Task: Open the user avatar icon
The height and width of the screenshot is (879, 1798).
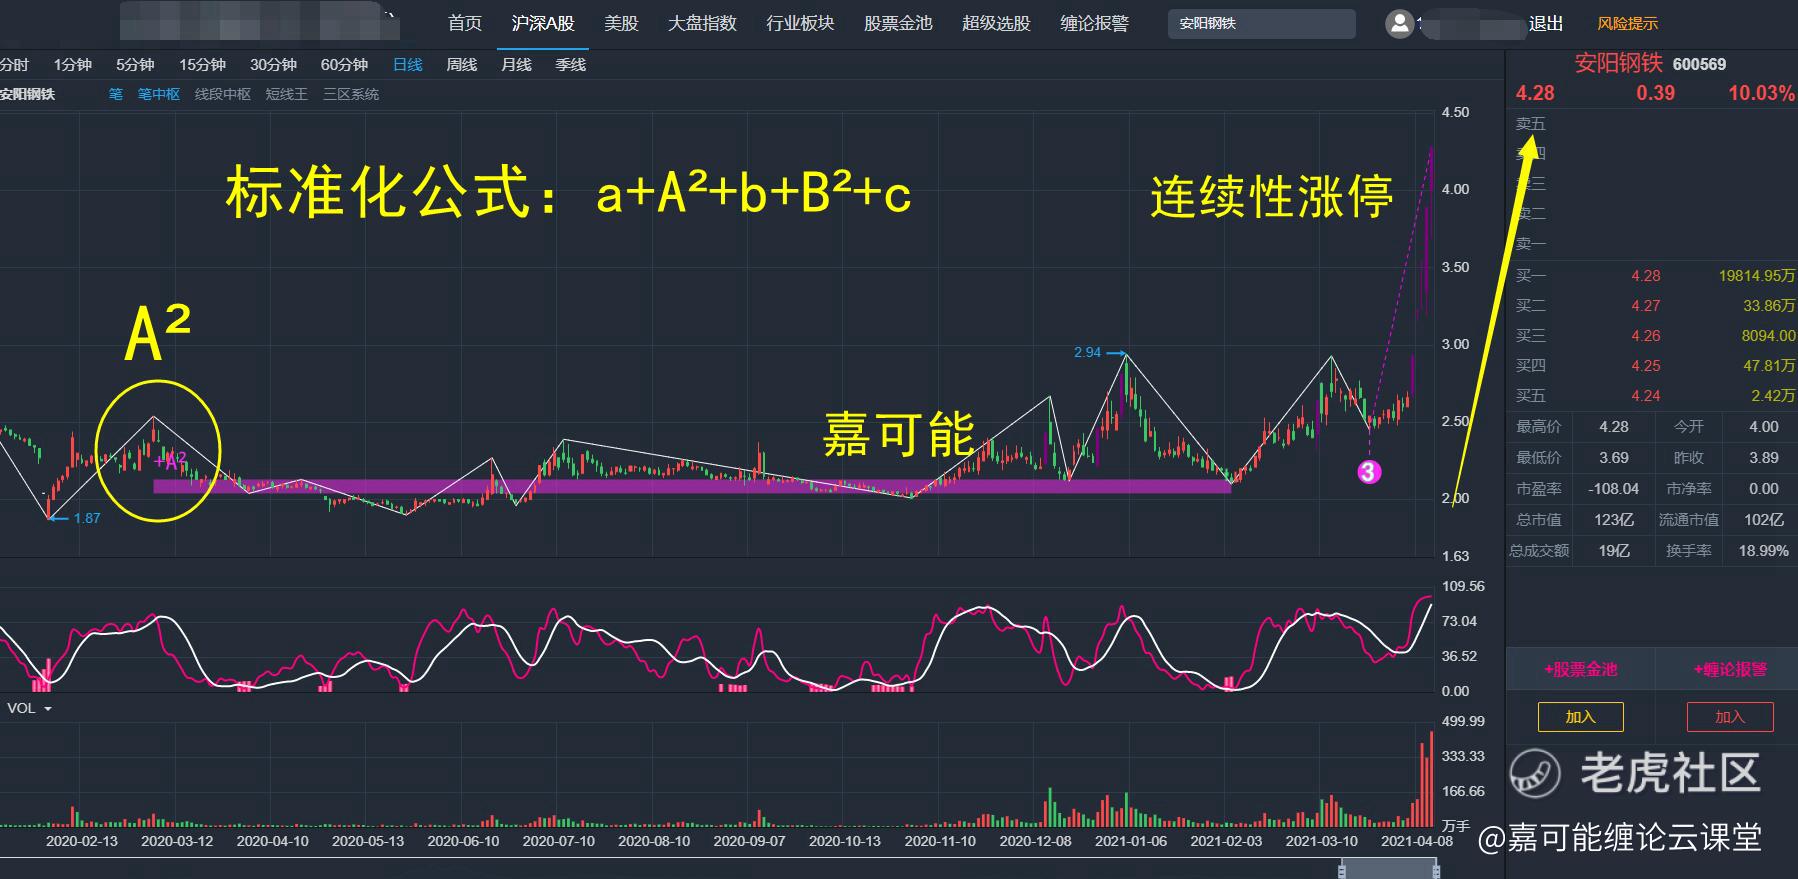Action: click(x=1399, y=24)
